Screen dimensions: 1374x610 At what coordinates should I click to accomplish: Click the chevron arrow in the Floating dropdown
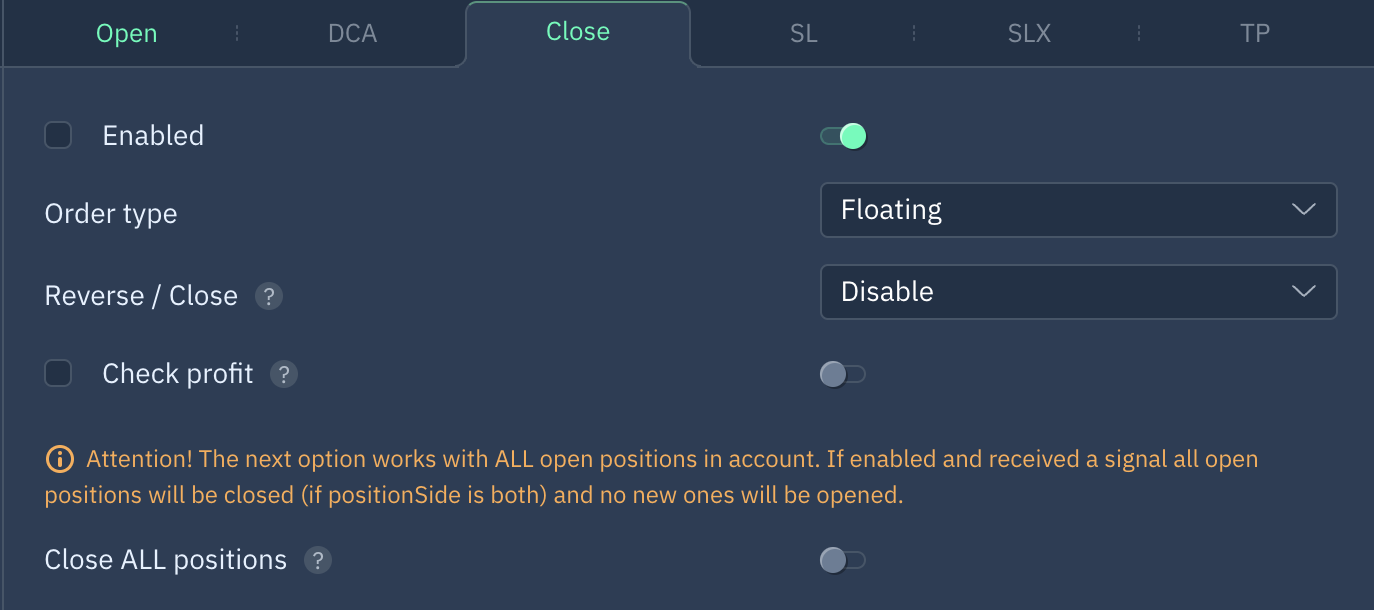(x=1303, y=210)
